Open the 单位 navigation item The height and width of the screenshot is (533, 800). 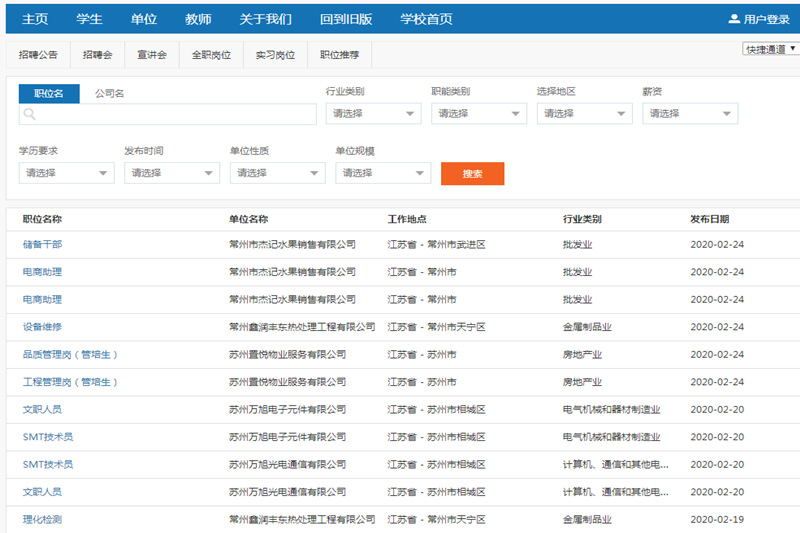pos(144,19)
